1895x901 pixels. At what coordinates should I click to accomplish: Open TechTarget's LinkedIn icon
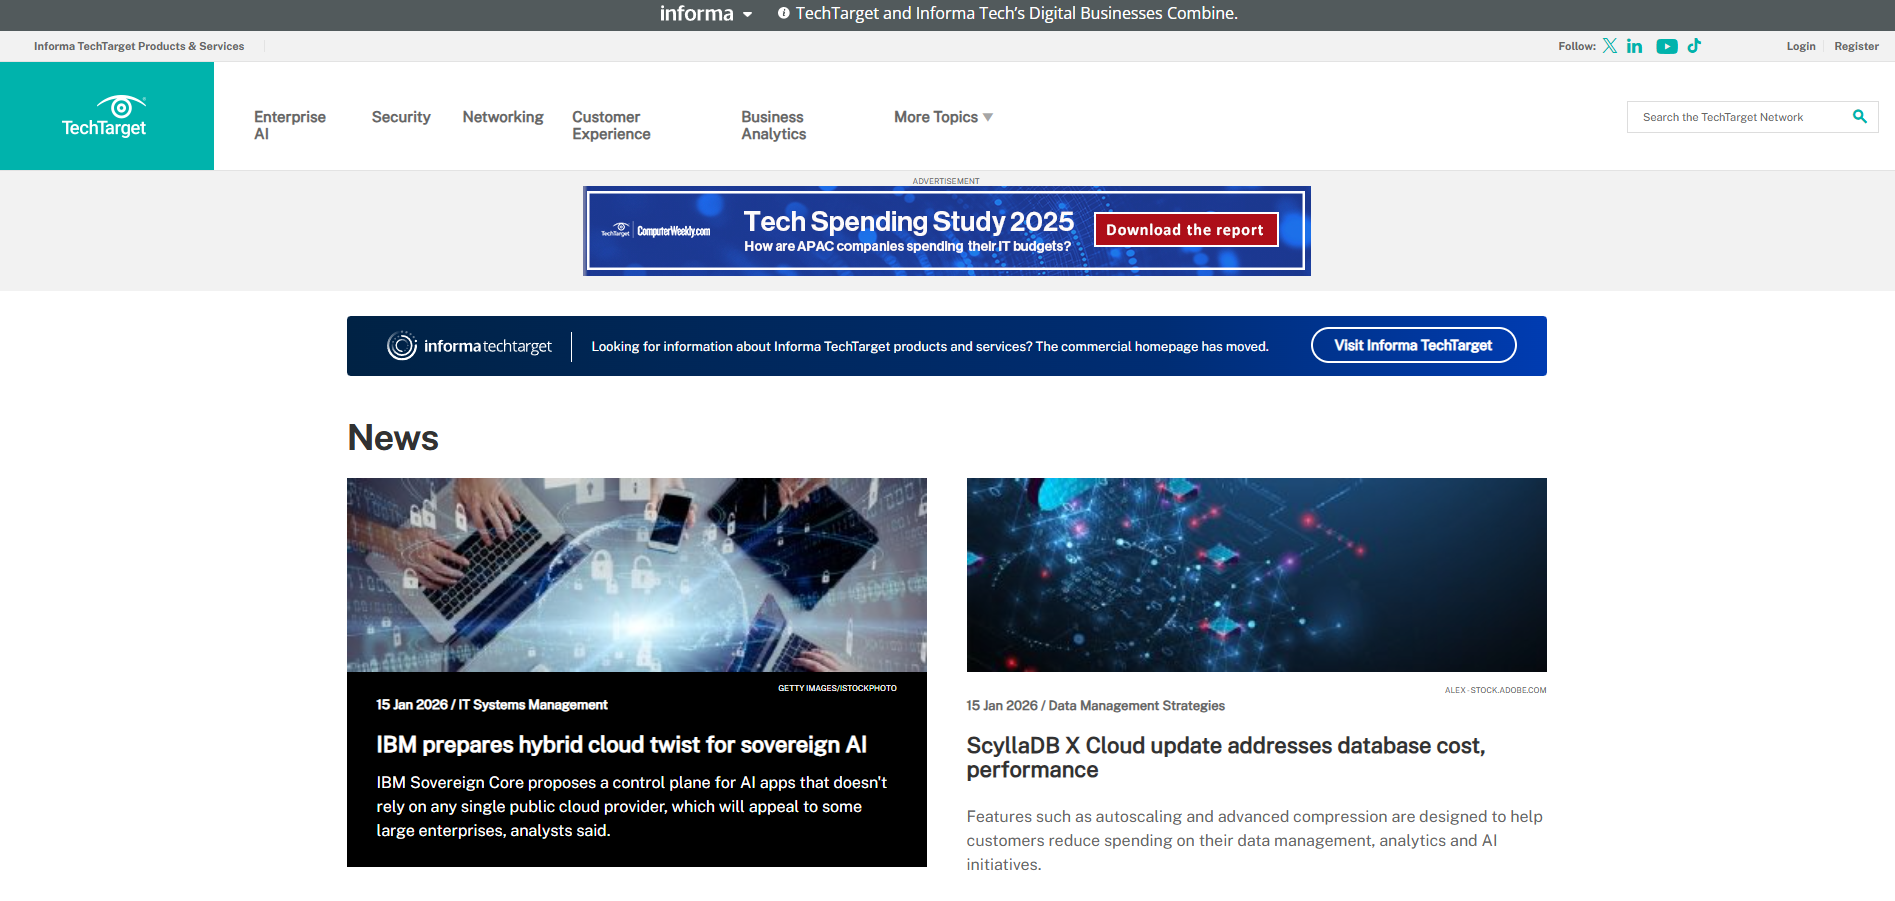pyautogui.click(x=1635, y=46)
